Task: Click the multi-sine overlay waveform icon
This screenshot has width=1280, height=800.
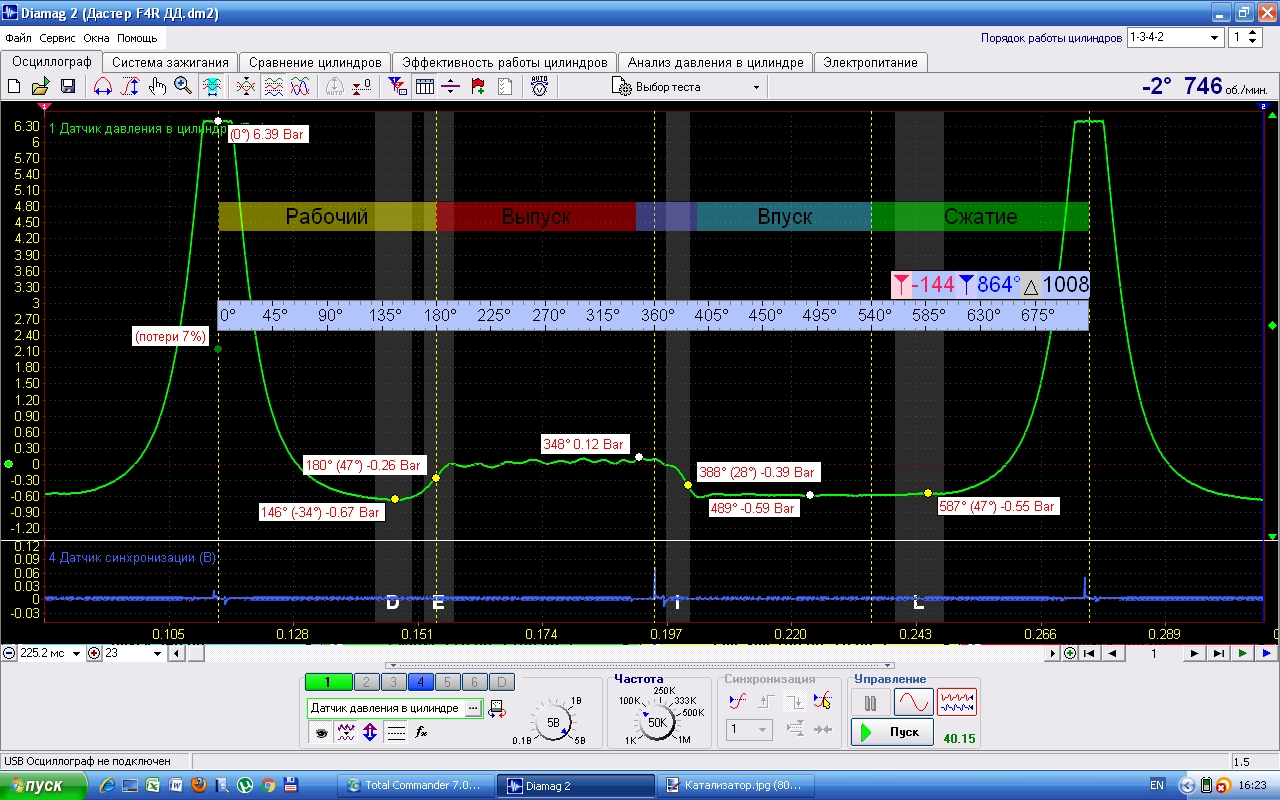Action: click(300, 87)
